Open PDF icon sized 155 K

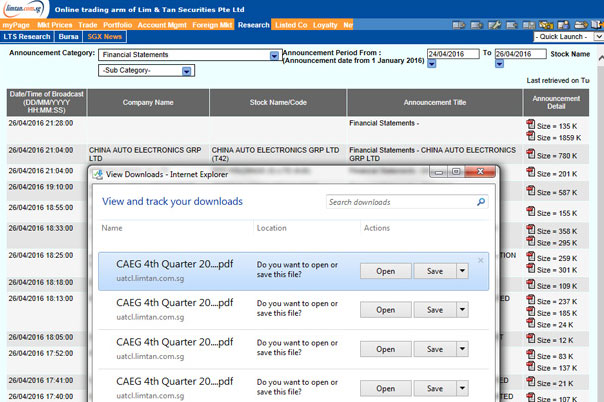[531, 212]
